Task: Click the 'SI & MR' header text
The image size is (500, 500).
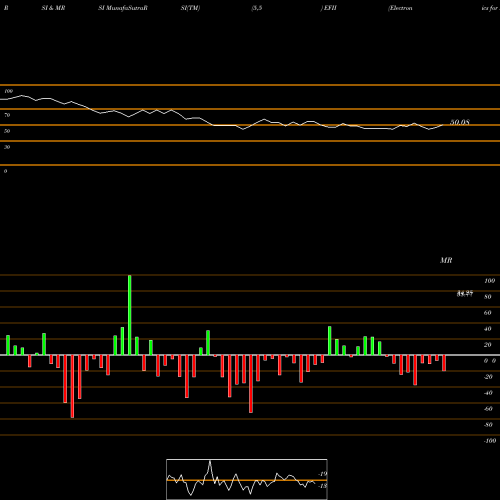Action: (x=53, y=8)
